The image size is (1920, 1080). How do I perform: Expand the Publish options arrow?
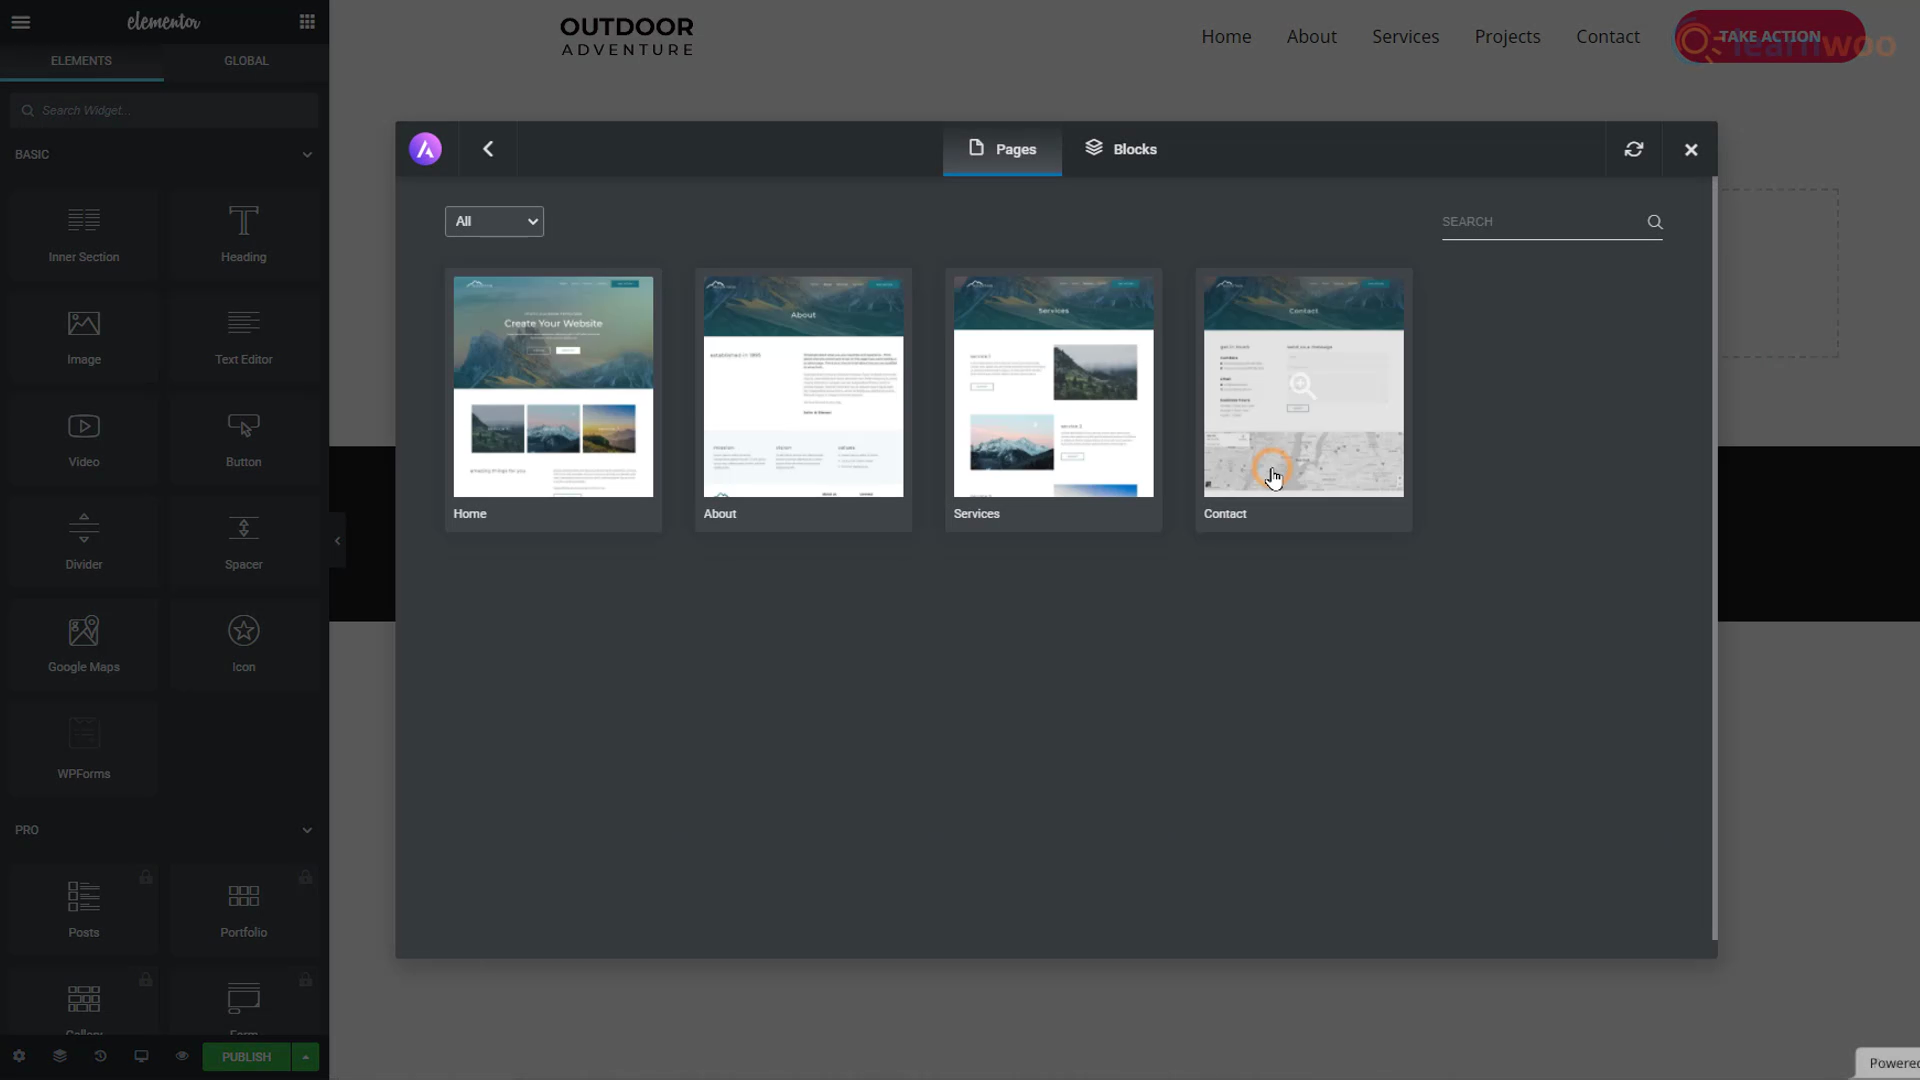pos(305,1057)
